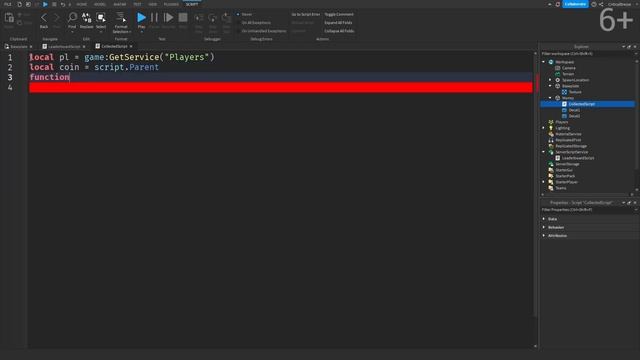
Task: Collapse the Baseplate tree node
Action: click(550, 86)
